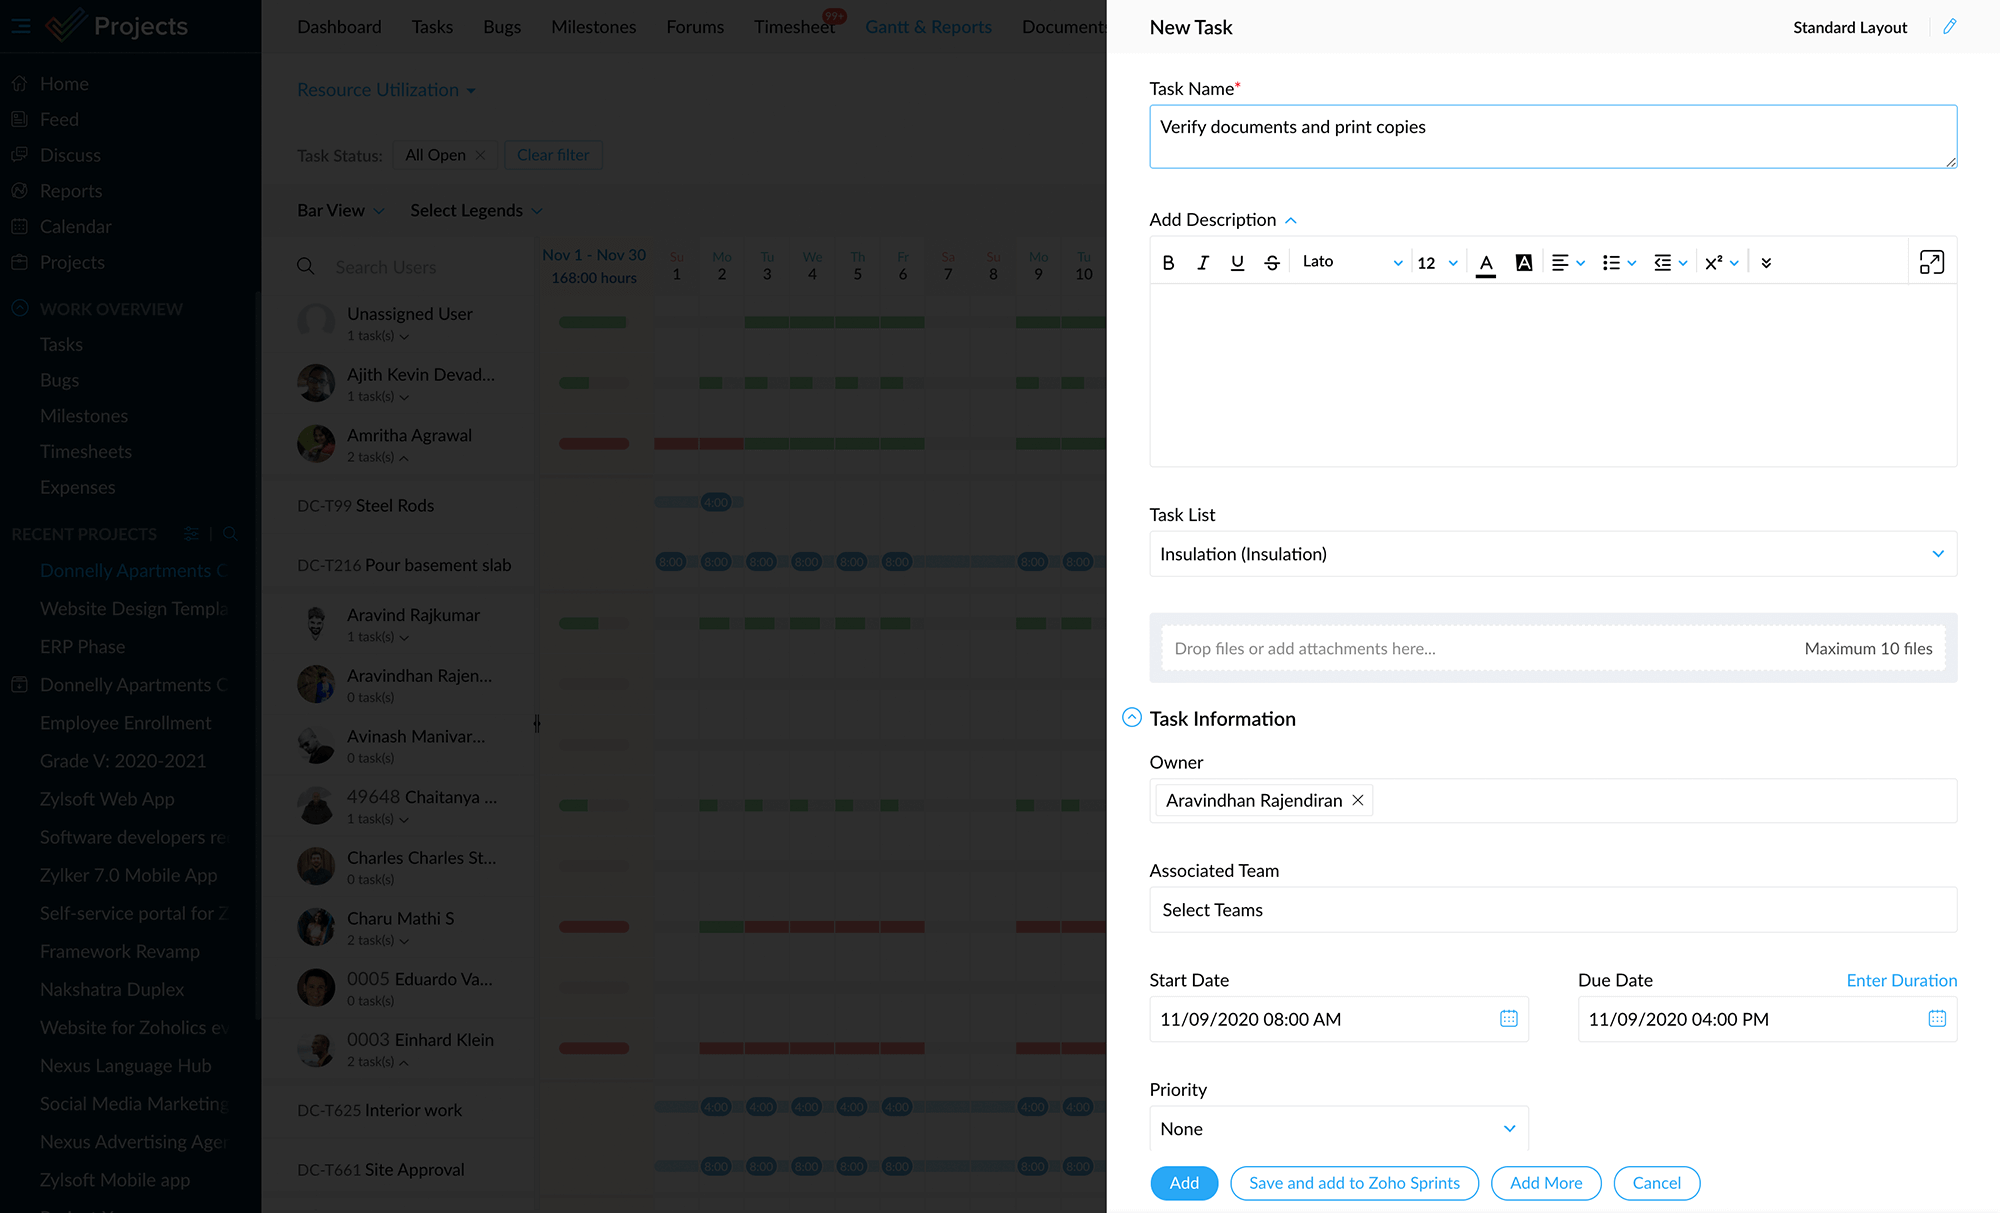Toggle strikethrough formatting in description editor
This screenshot has width=2000, height=1213.
point(1272,262)
